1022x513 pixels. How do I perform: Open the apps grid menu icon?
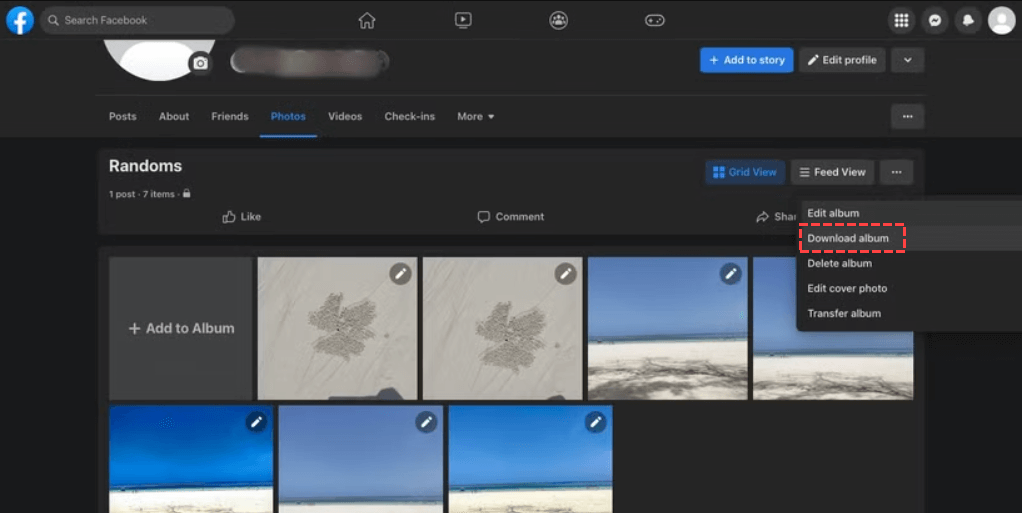tap(901, 20)
